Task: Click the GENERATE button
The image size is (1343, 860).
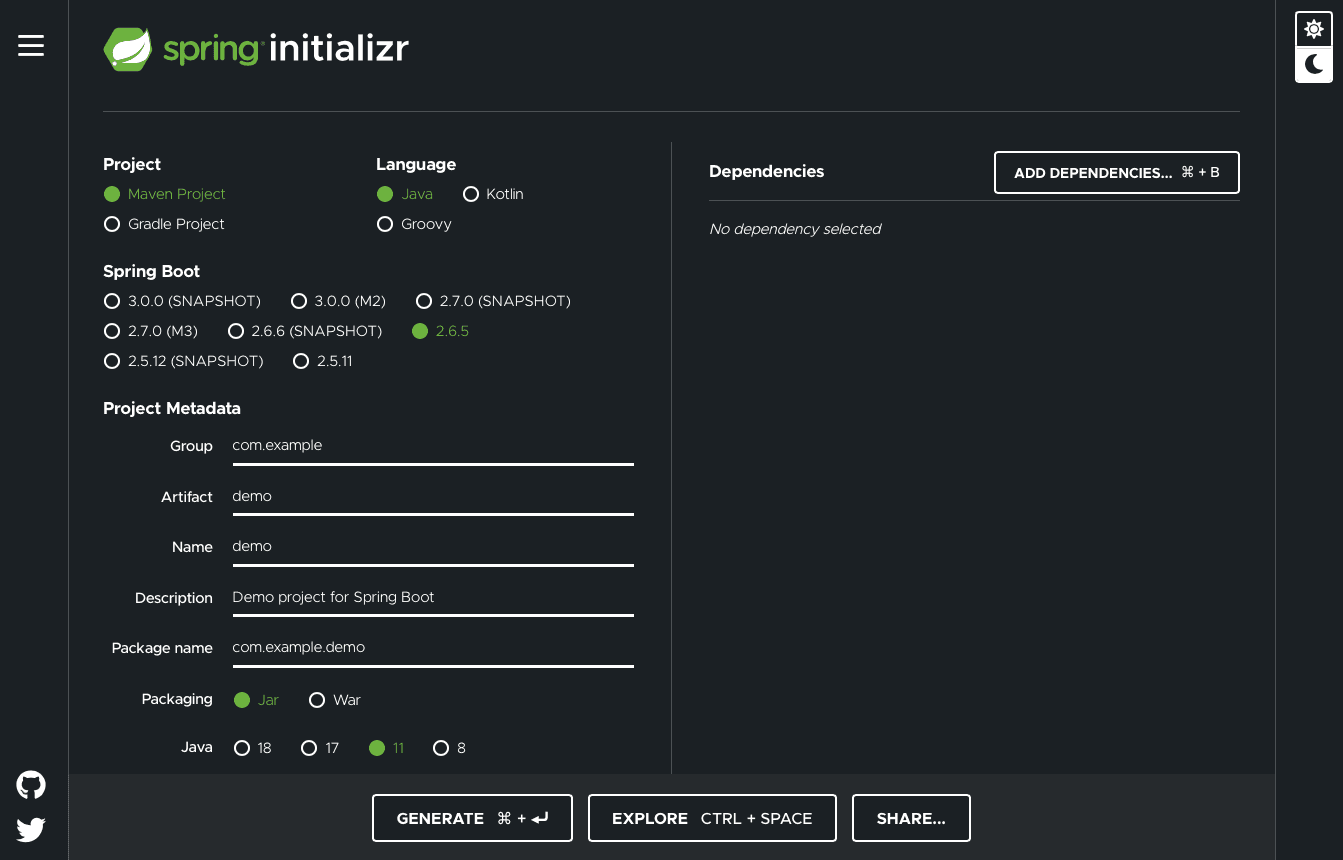Action: [472, 818]
